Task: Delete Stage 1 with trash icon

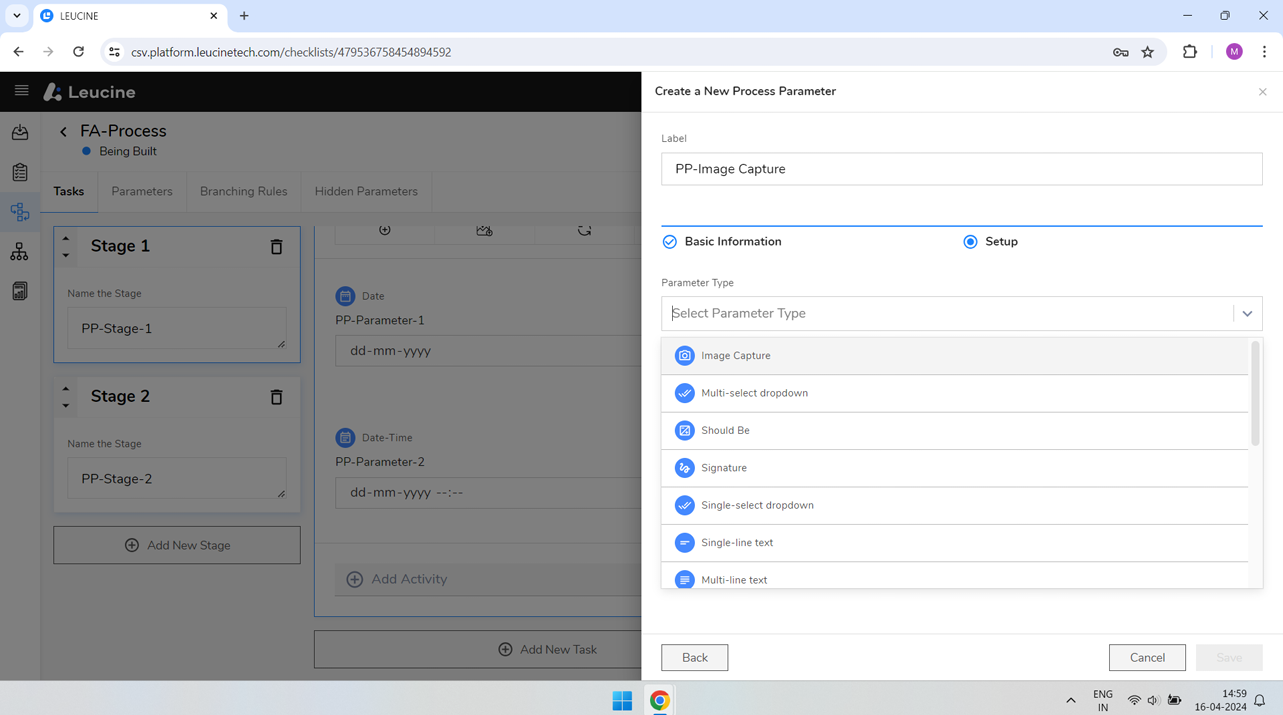Action: [x=277, y=246]
